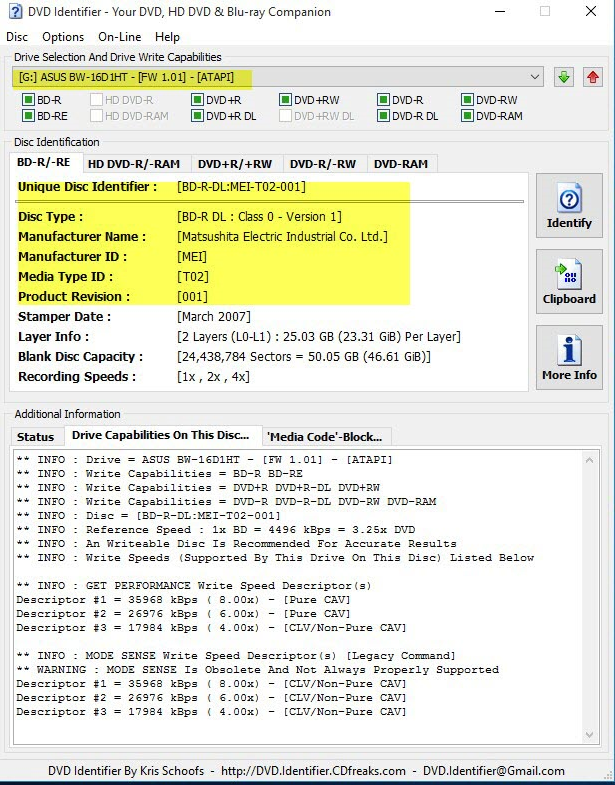Click the Recording Speeds value [1x , 2x , 4x]
Image resolution: width=615 pixels, height=785 pixels.
pos(213,377)
